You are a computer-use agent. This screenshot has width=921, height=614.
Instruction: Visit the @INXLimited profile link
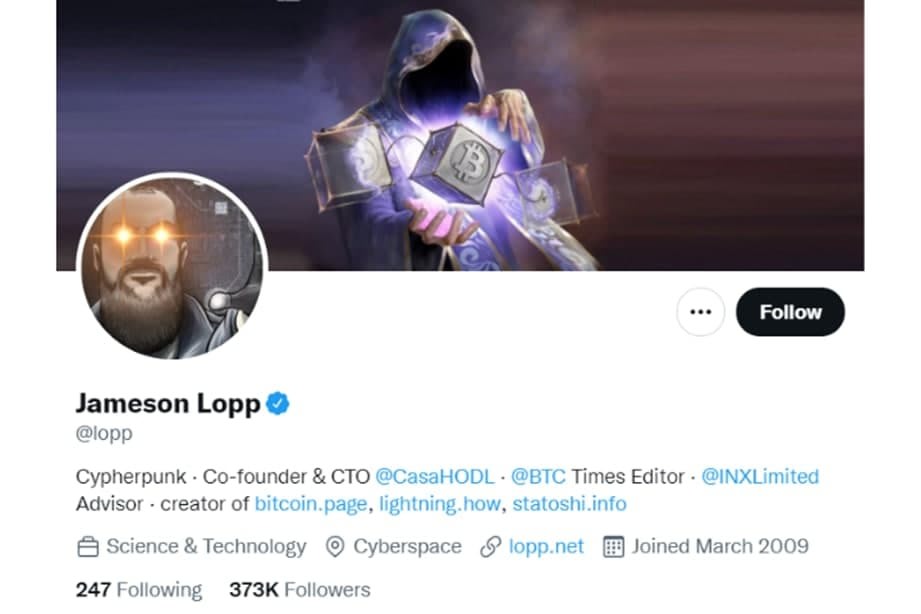[x=760, y=476]
